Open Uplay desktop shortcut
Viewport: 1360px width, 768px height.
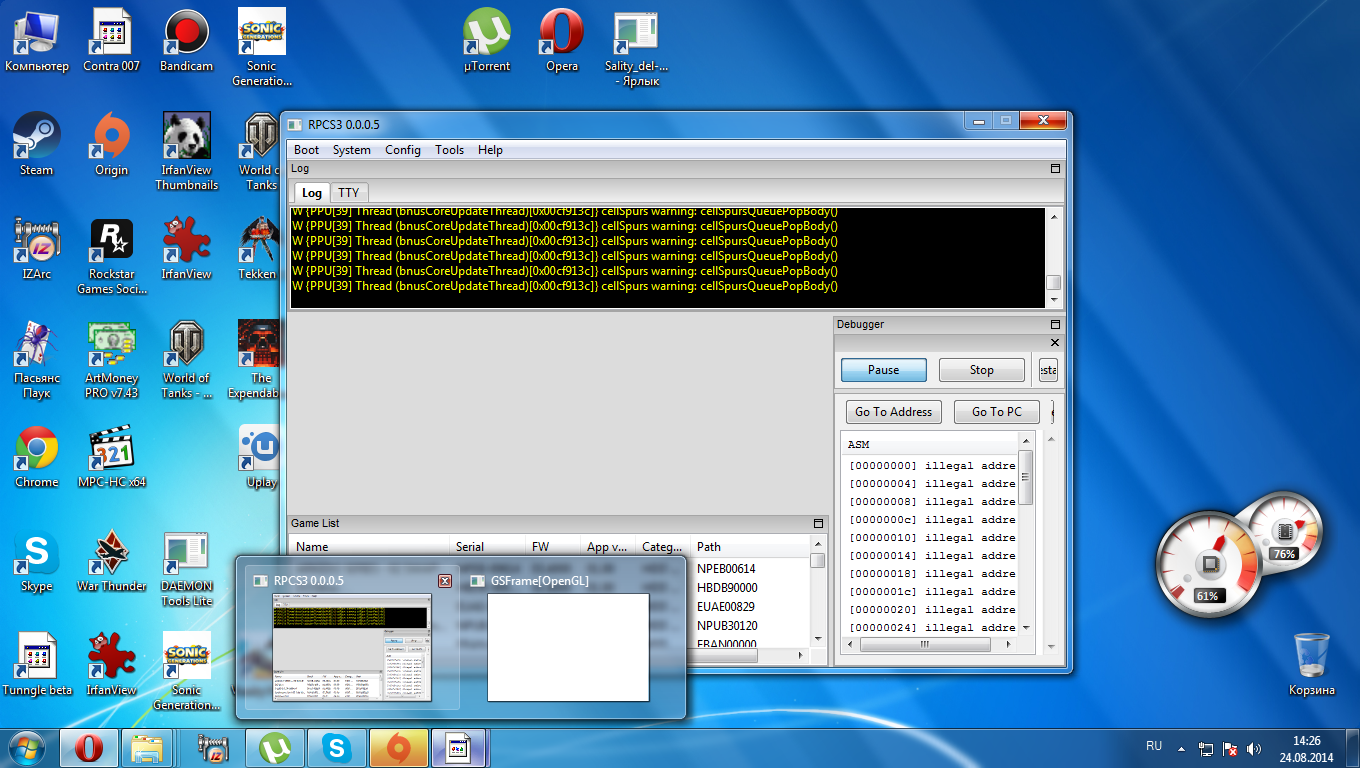tap(262, 456)
